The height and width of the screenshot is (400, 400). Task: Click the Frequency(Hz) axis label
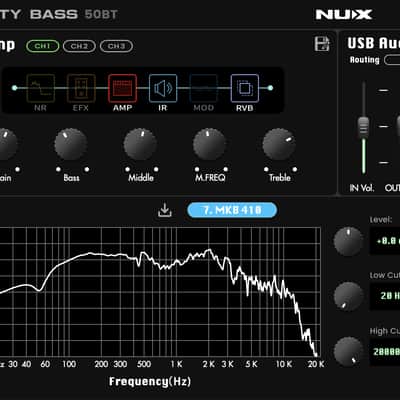click(x=150, y=381)
